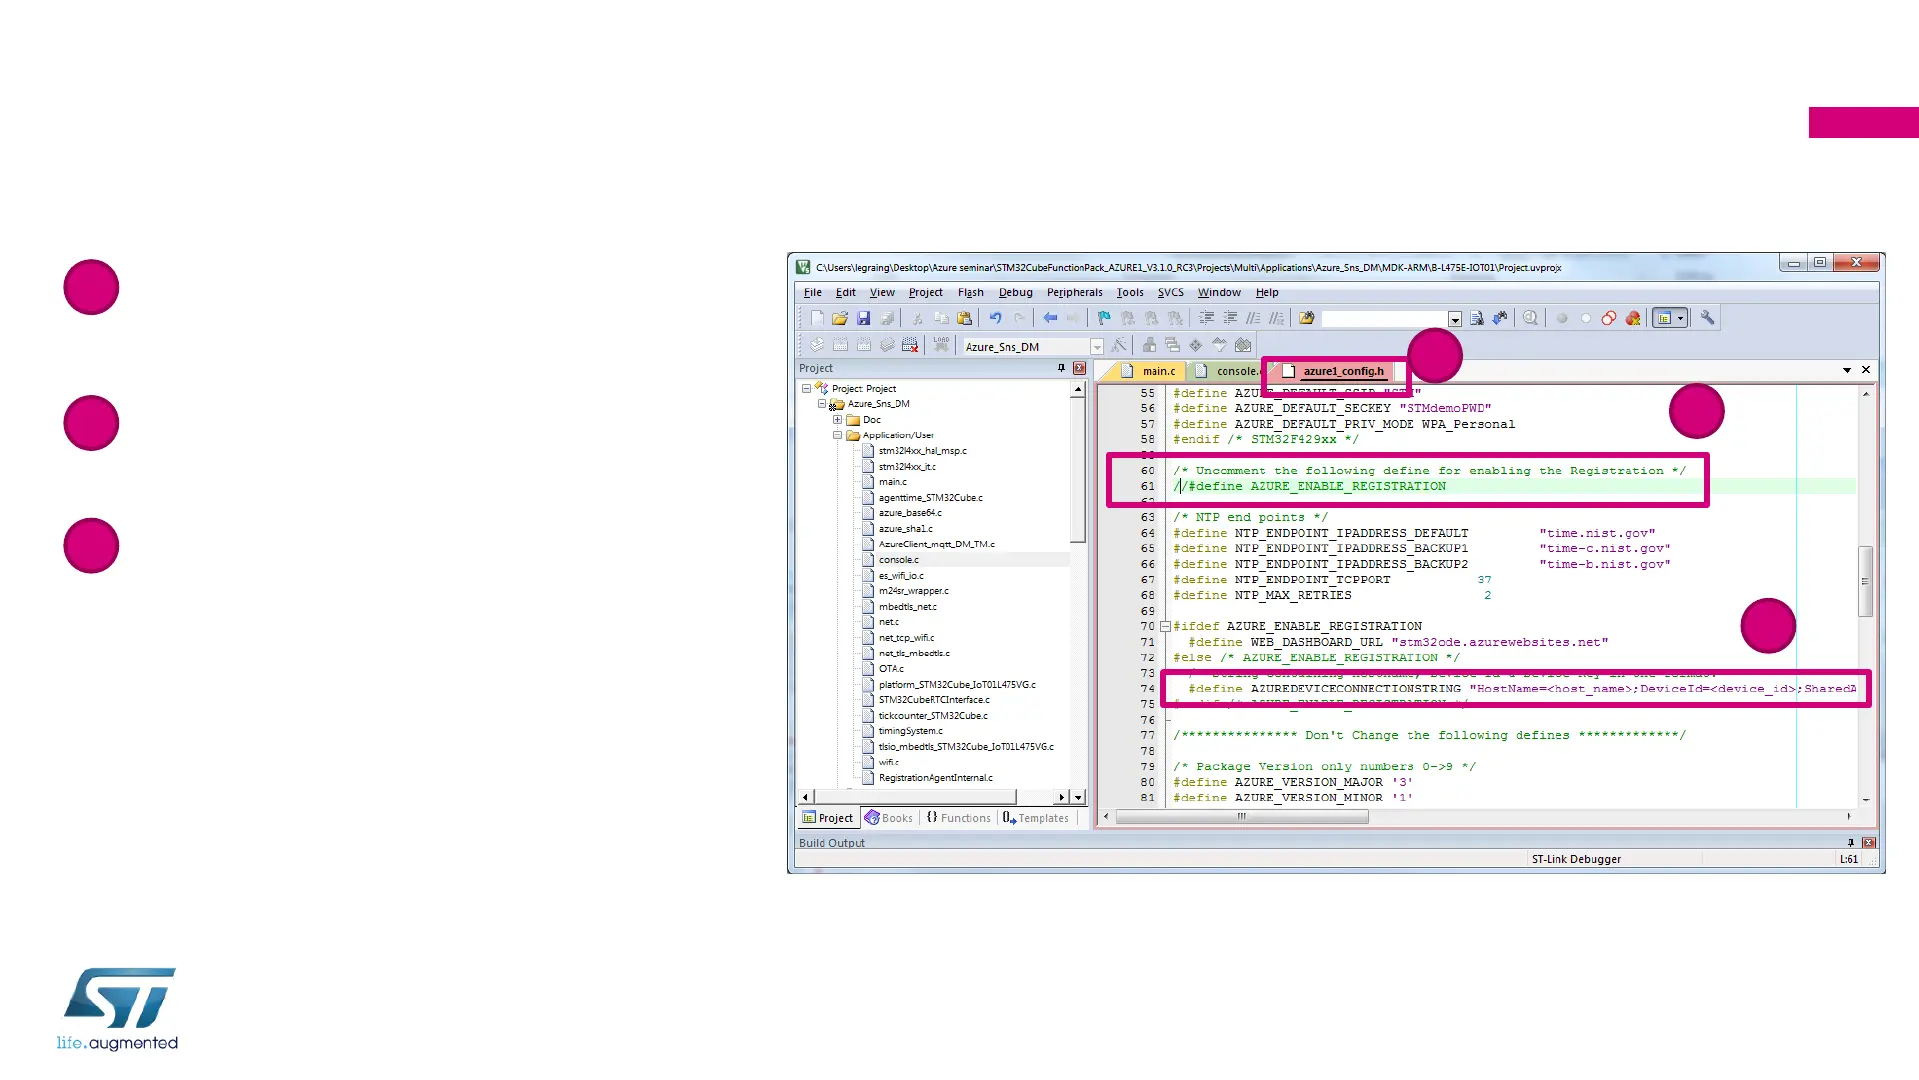
Task: Click the Find document search icon
Action: click(x=1477, y=318)
